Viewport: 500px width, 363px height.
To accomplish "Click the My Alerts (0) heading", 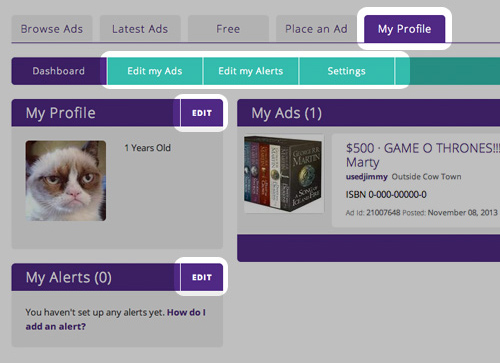I will coord(69,277).
